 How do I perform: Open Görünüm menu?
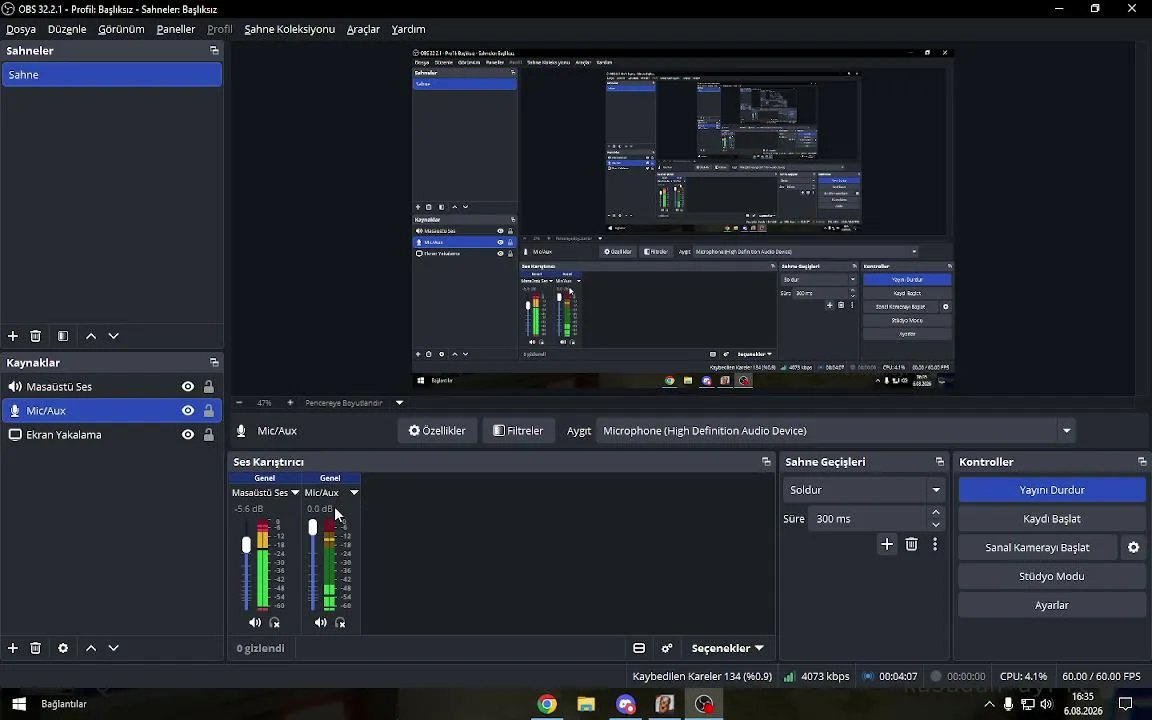(121, 29)
